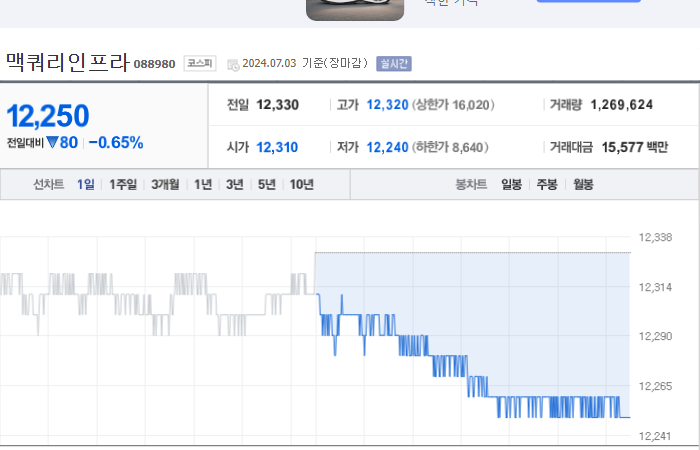Image resolution: width=700 pixels, height=450 pixels.
Task: Open the 일봉 candlestick chart
Action: tap(512, 184)
